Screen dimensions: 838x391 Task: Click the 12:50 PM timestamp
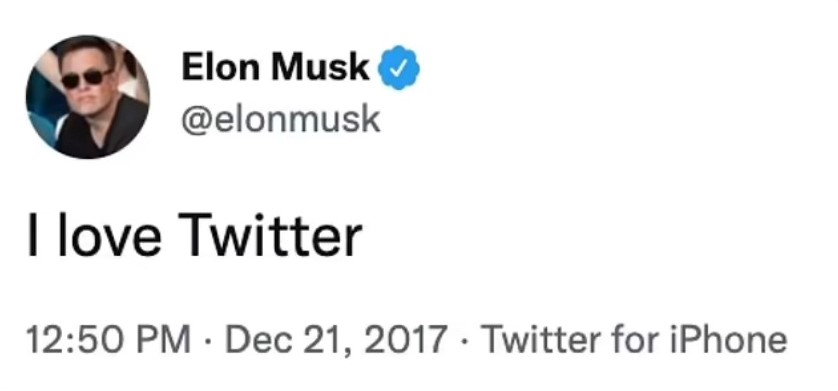[x=108, y=340]
